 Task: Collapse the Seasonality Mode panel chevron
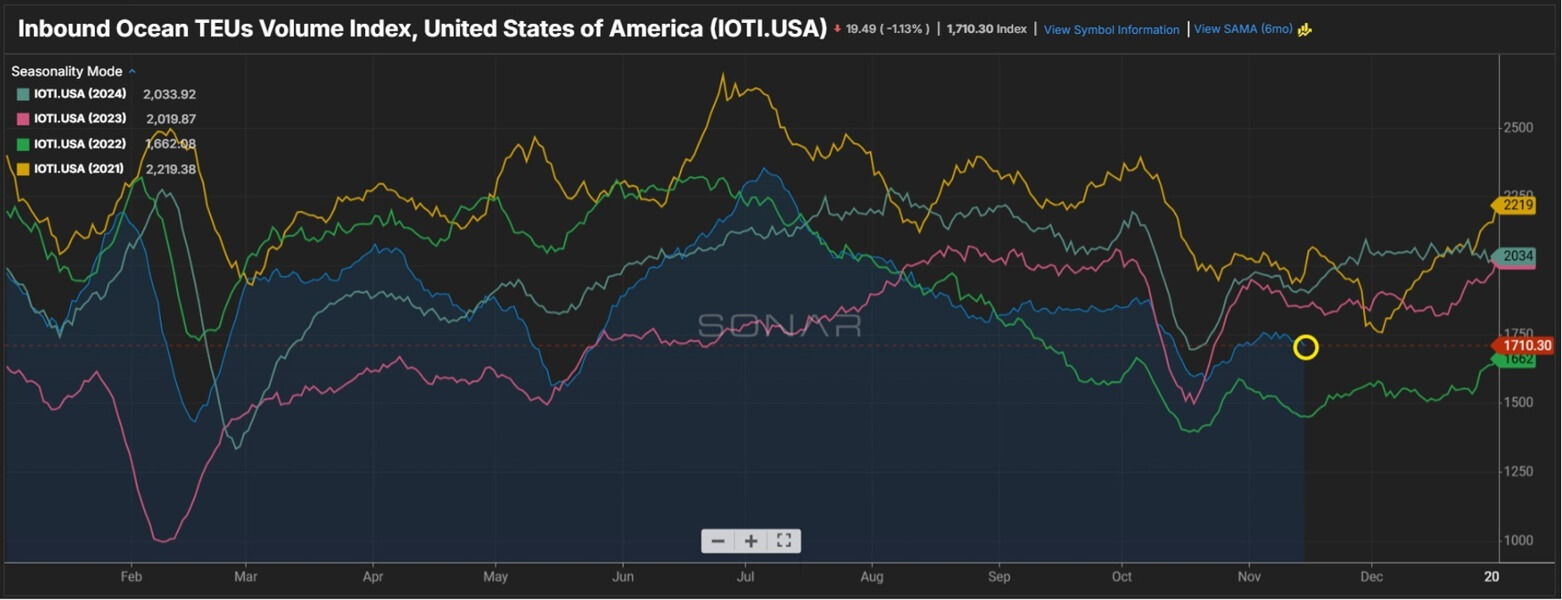[x=131, y=71]
